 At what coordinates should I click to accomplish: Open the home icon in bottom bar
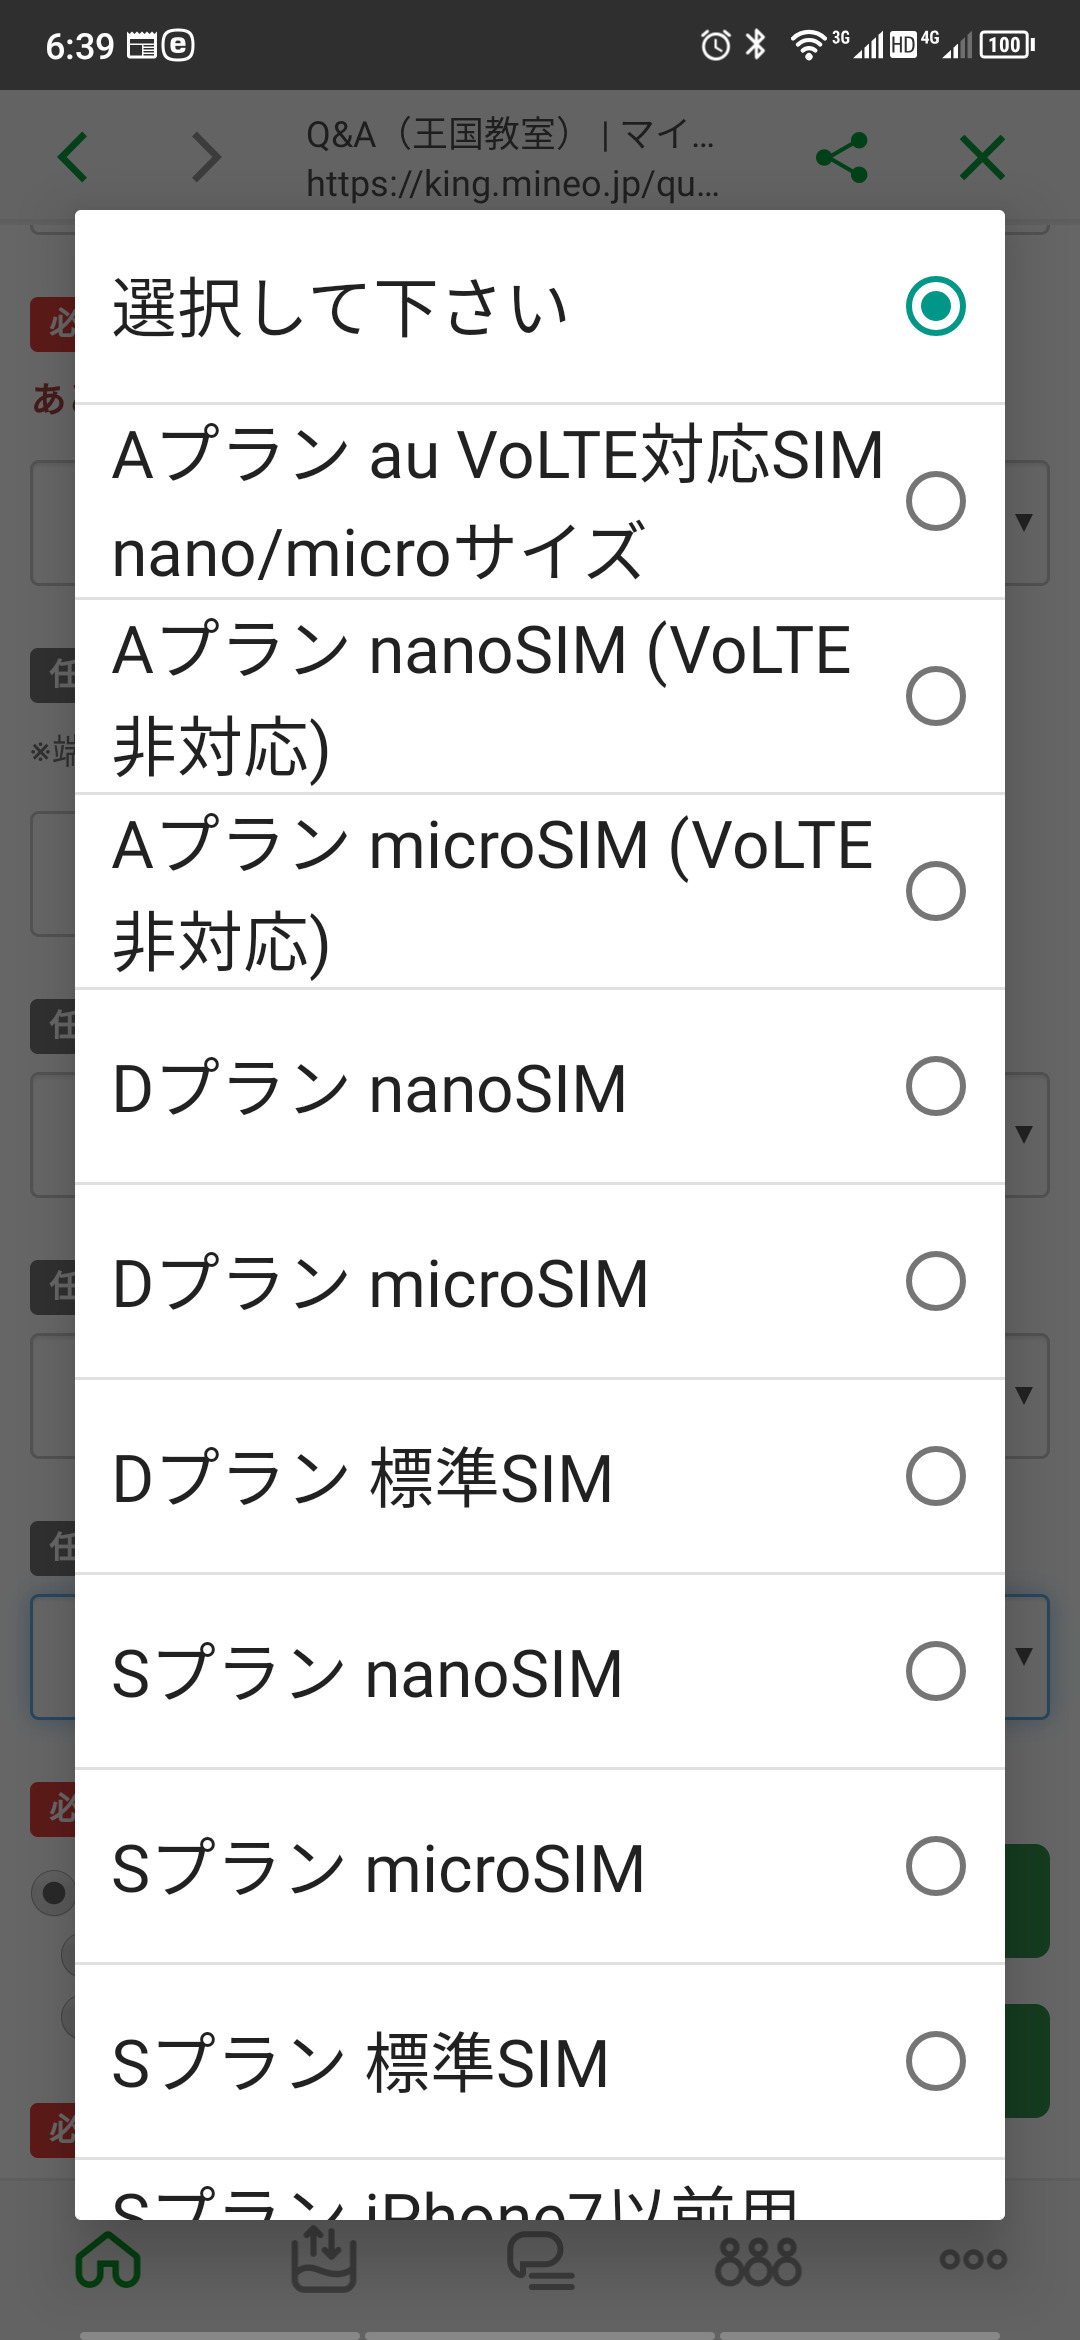[x=108, y=2260]
